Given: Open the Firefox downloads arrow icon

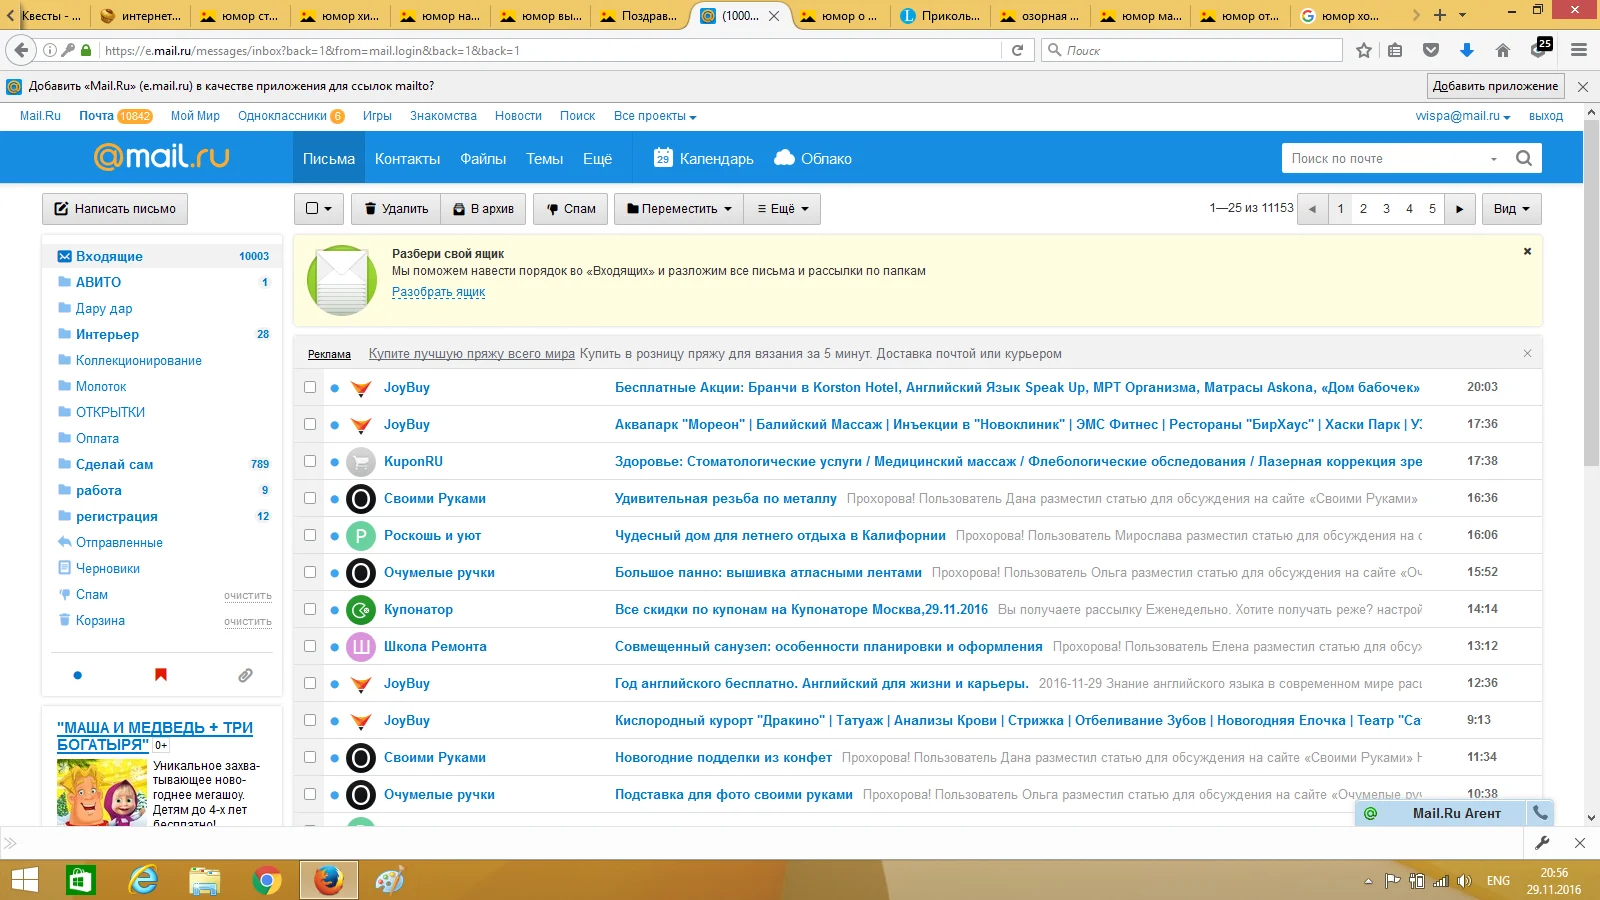Looking at the screenshot, I should coord(1467,50).
